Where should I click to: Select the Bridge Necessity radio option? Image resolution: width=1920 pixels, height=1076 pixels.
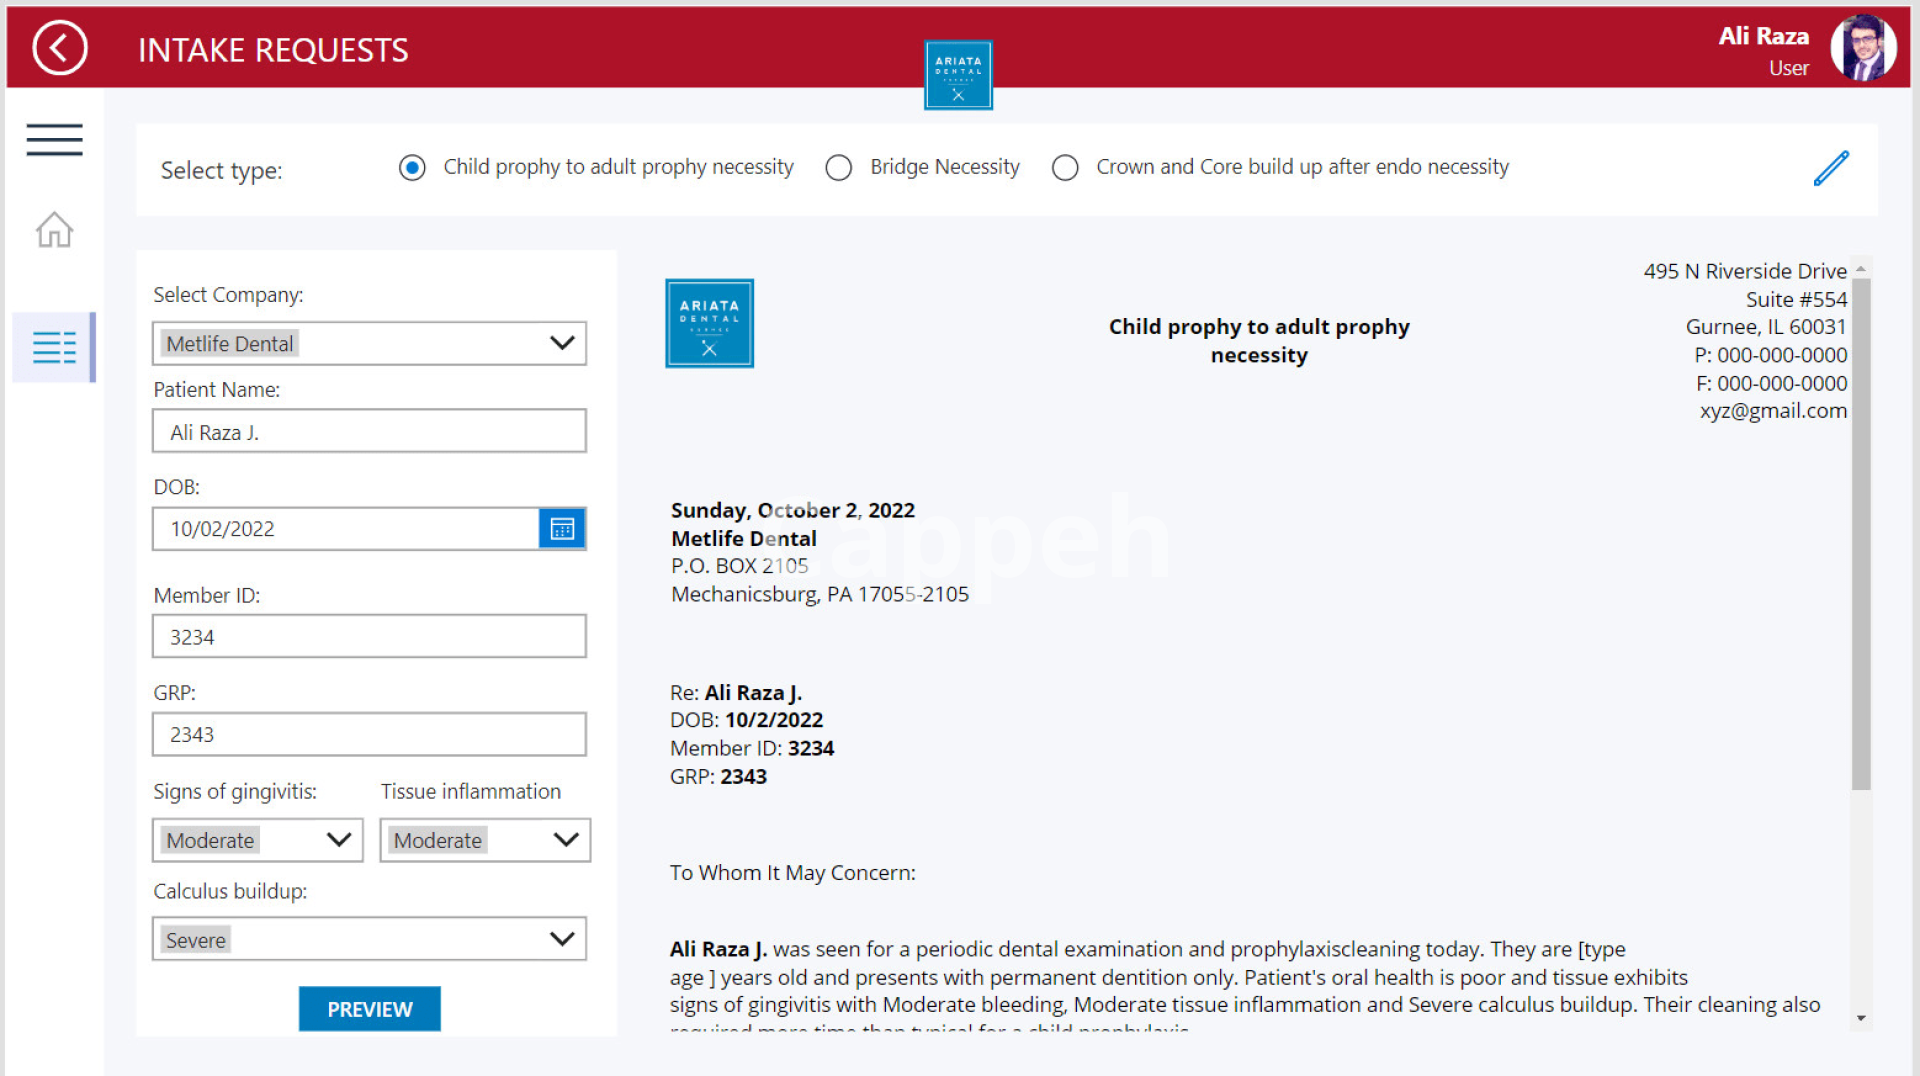pos(839,168)
